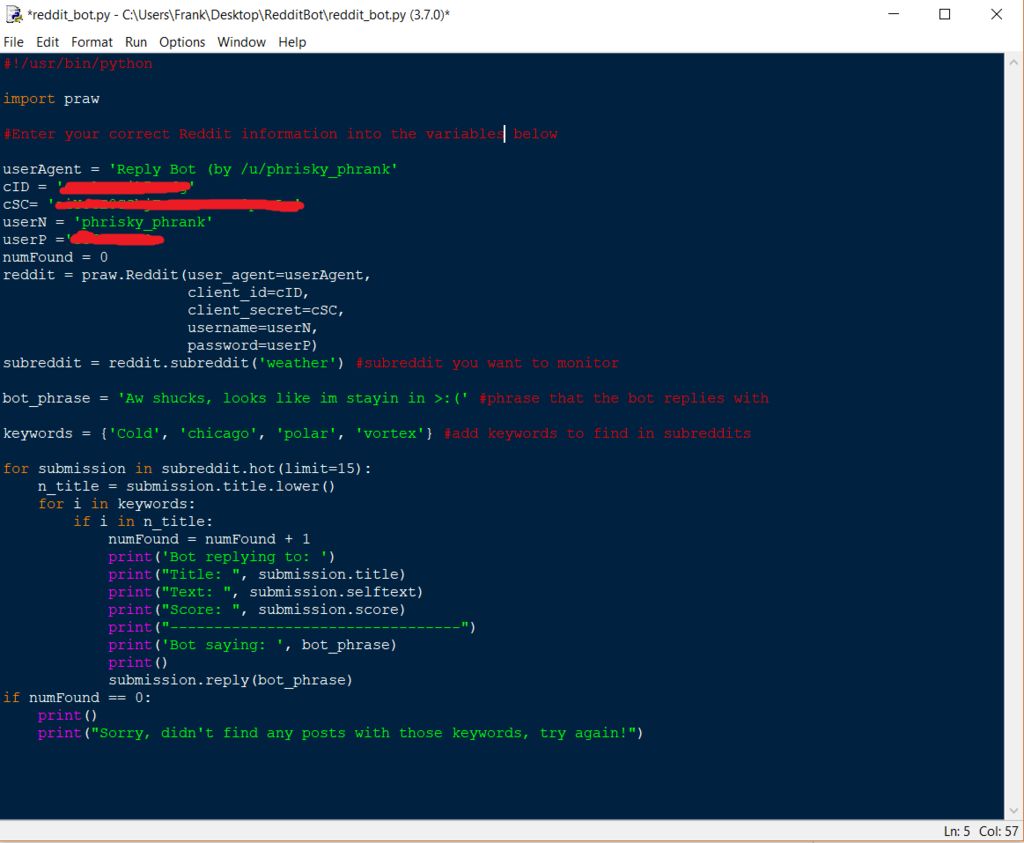
Task: Click 'for submission in subreddit.hot(limit=15):' line
Action: pos(187,469)
